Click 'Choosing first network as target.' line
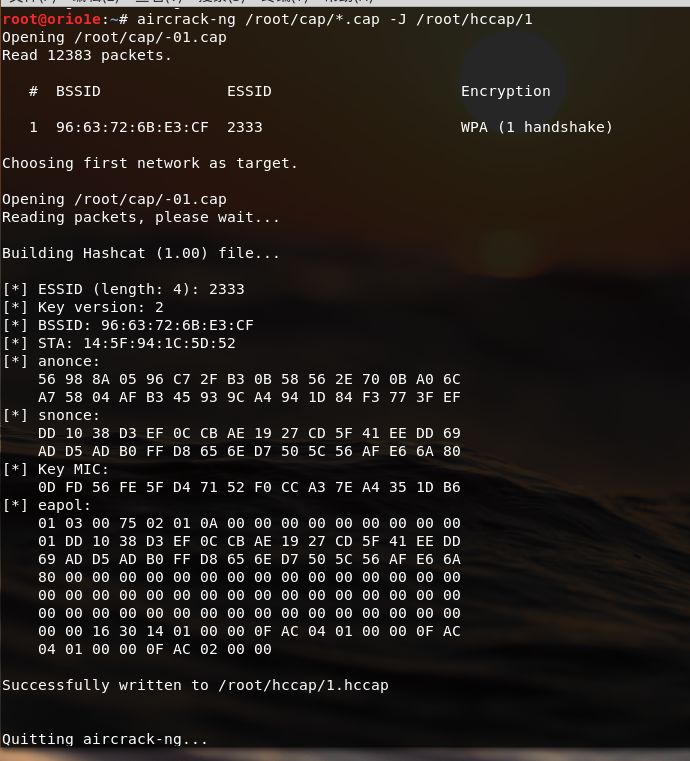This screenshot has height=761, width=690. (149, 163)
